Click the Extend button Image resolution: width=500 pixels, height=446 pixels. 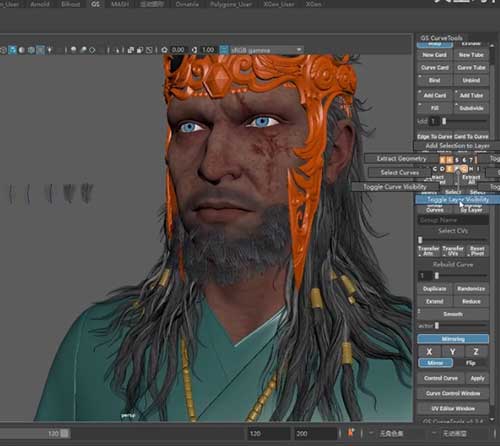coord(434,301)
